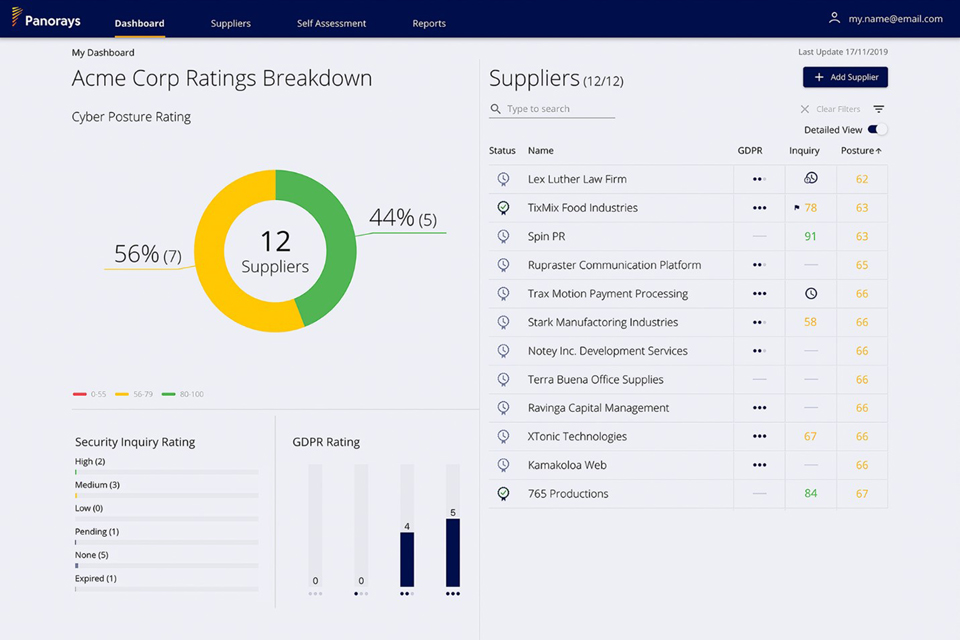
Task: Click the Add Supplier button
Action: 845,77
